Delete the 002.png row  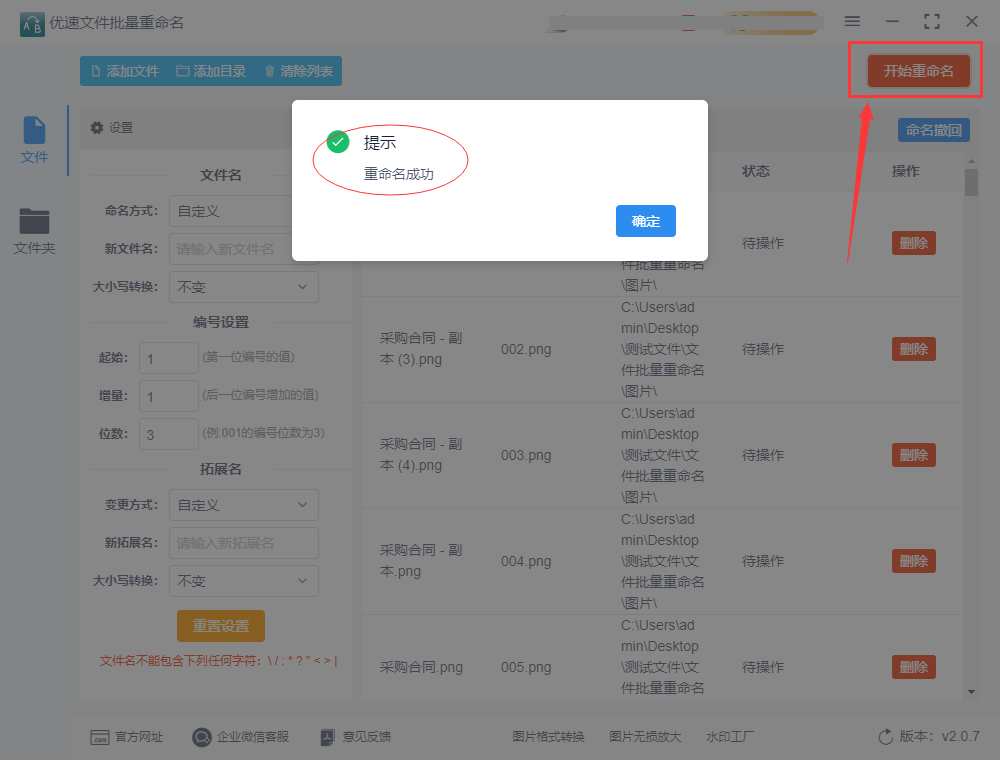pyautogui.click(x=913, y=349)
